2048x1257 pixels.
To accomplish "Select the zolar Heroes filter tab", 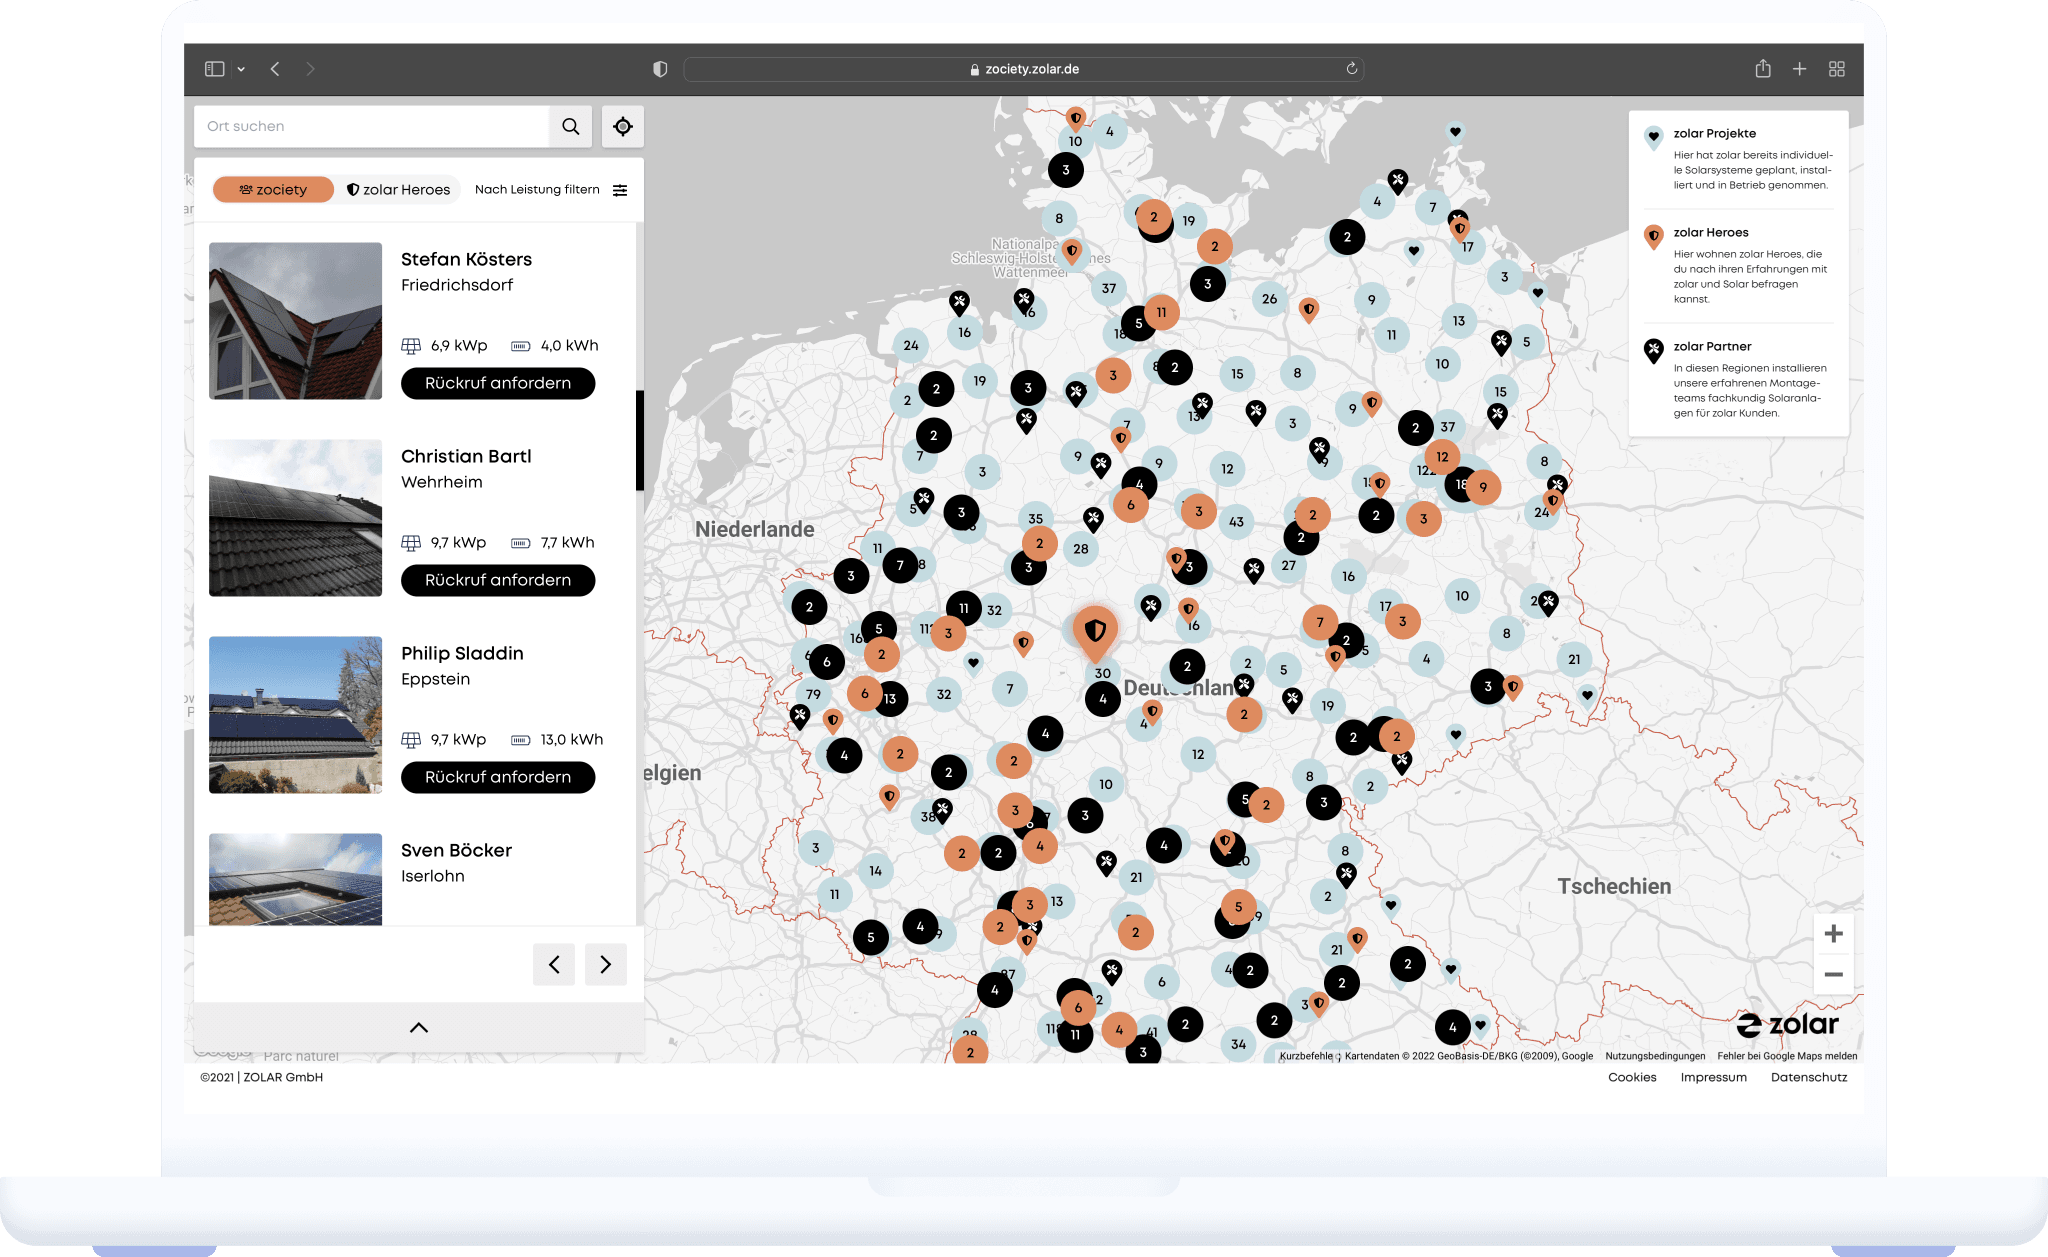I will coord(398,190).
